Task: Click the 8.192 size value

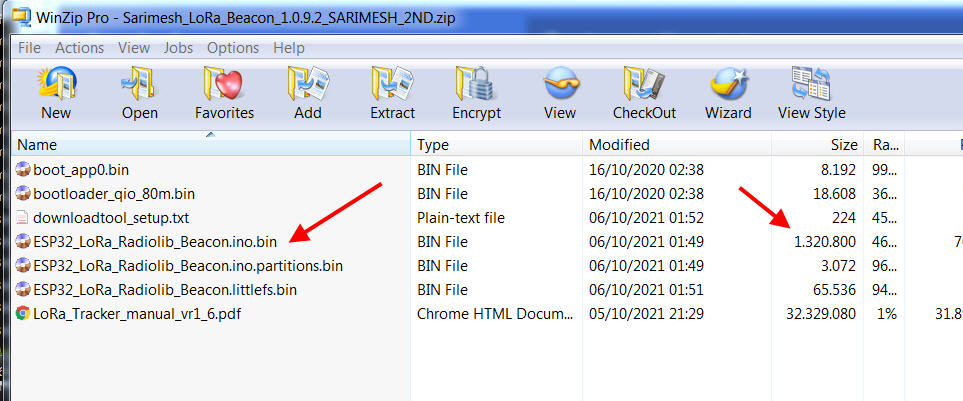Action: coord(838,169)
